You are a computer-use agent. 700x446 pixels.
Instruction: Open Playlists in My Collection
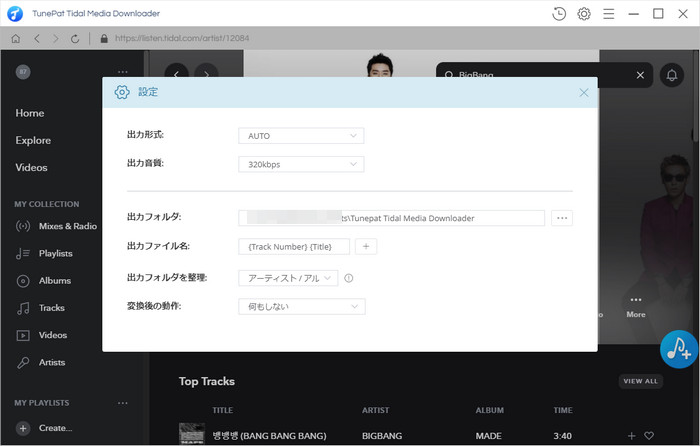(44, 253)
